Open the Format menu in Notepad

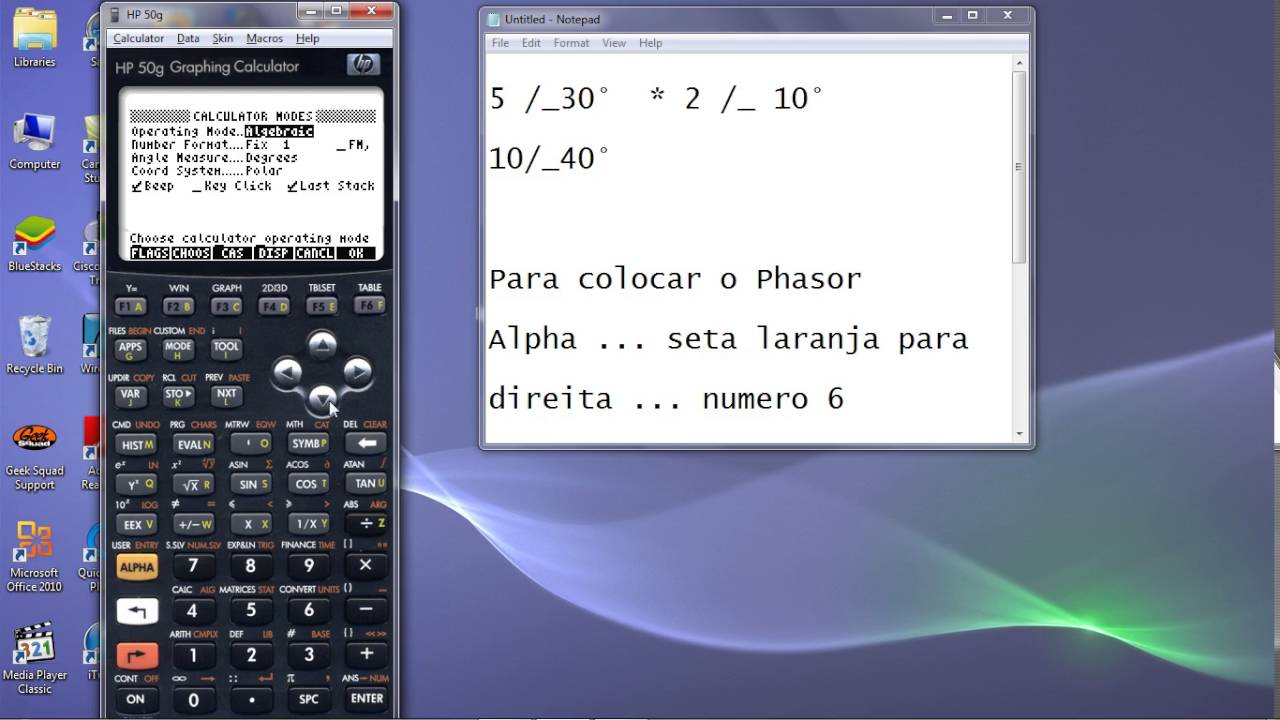tap(571, 43)
